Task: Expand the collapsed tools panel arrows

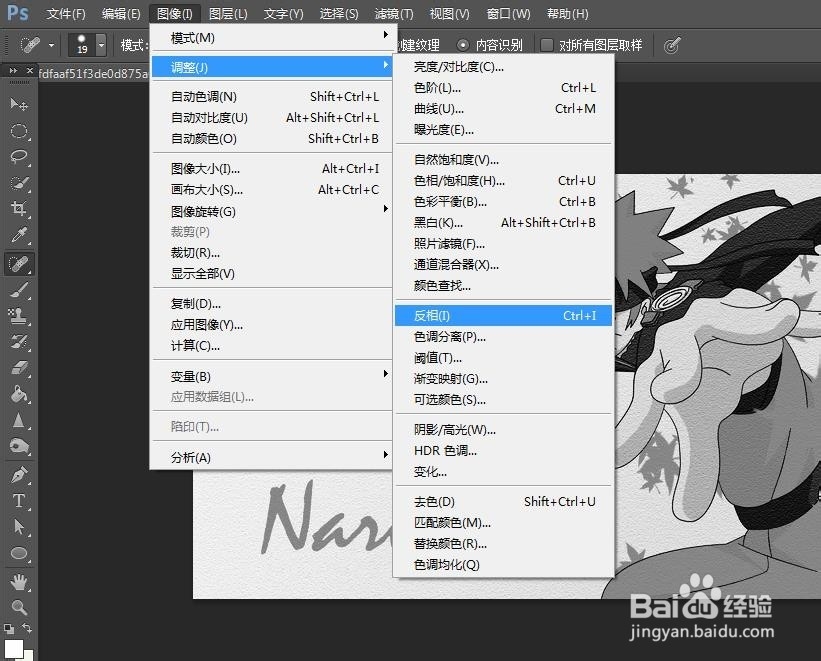Action: [14, 70]
